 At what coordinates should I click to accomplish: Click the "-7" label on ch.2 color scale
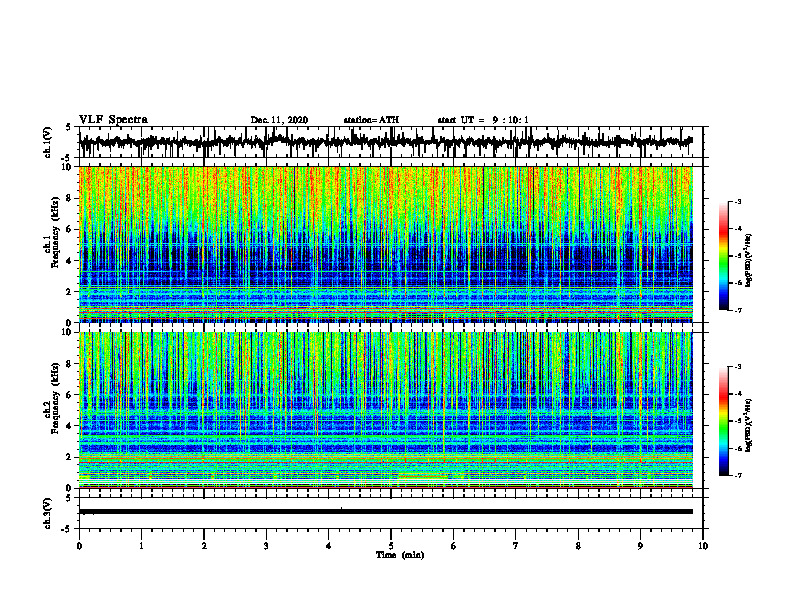point(738,476)
